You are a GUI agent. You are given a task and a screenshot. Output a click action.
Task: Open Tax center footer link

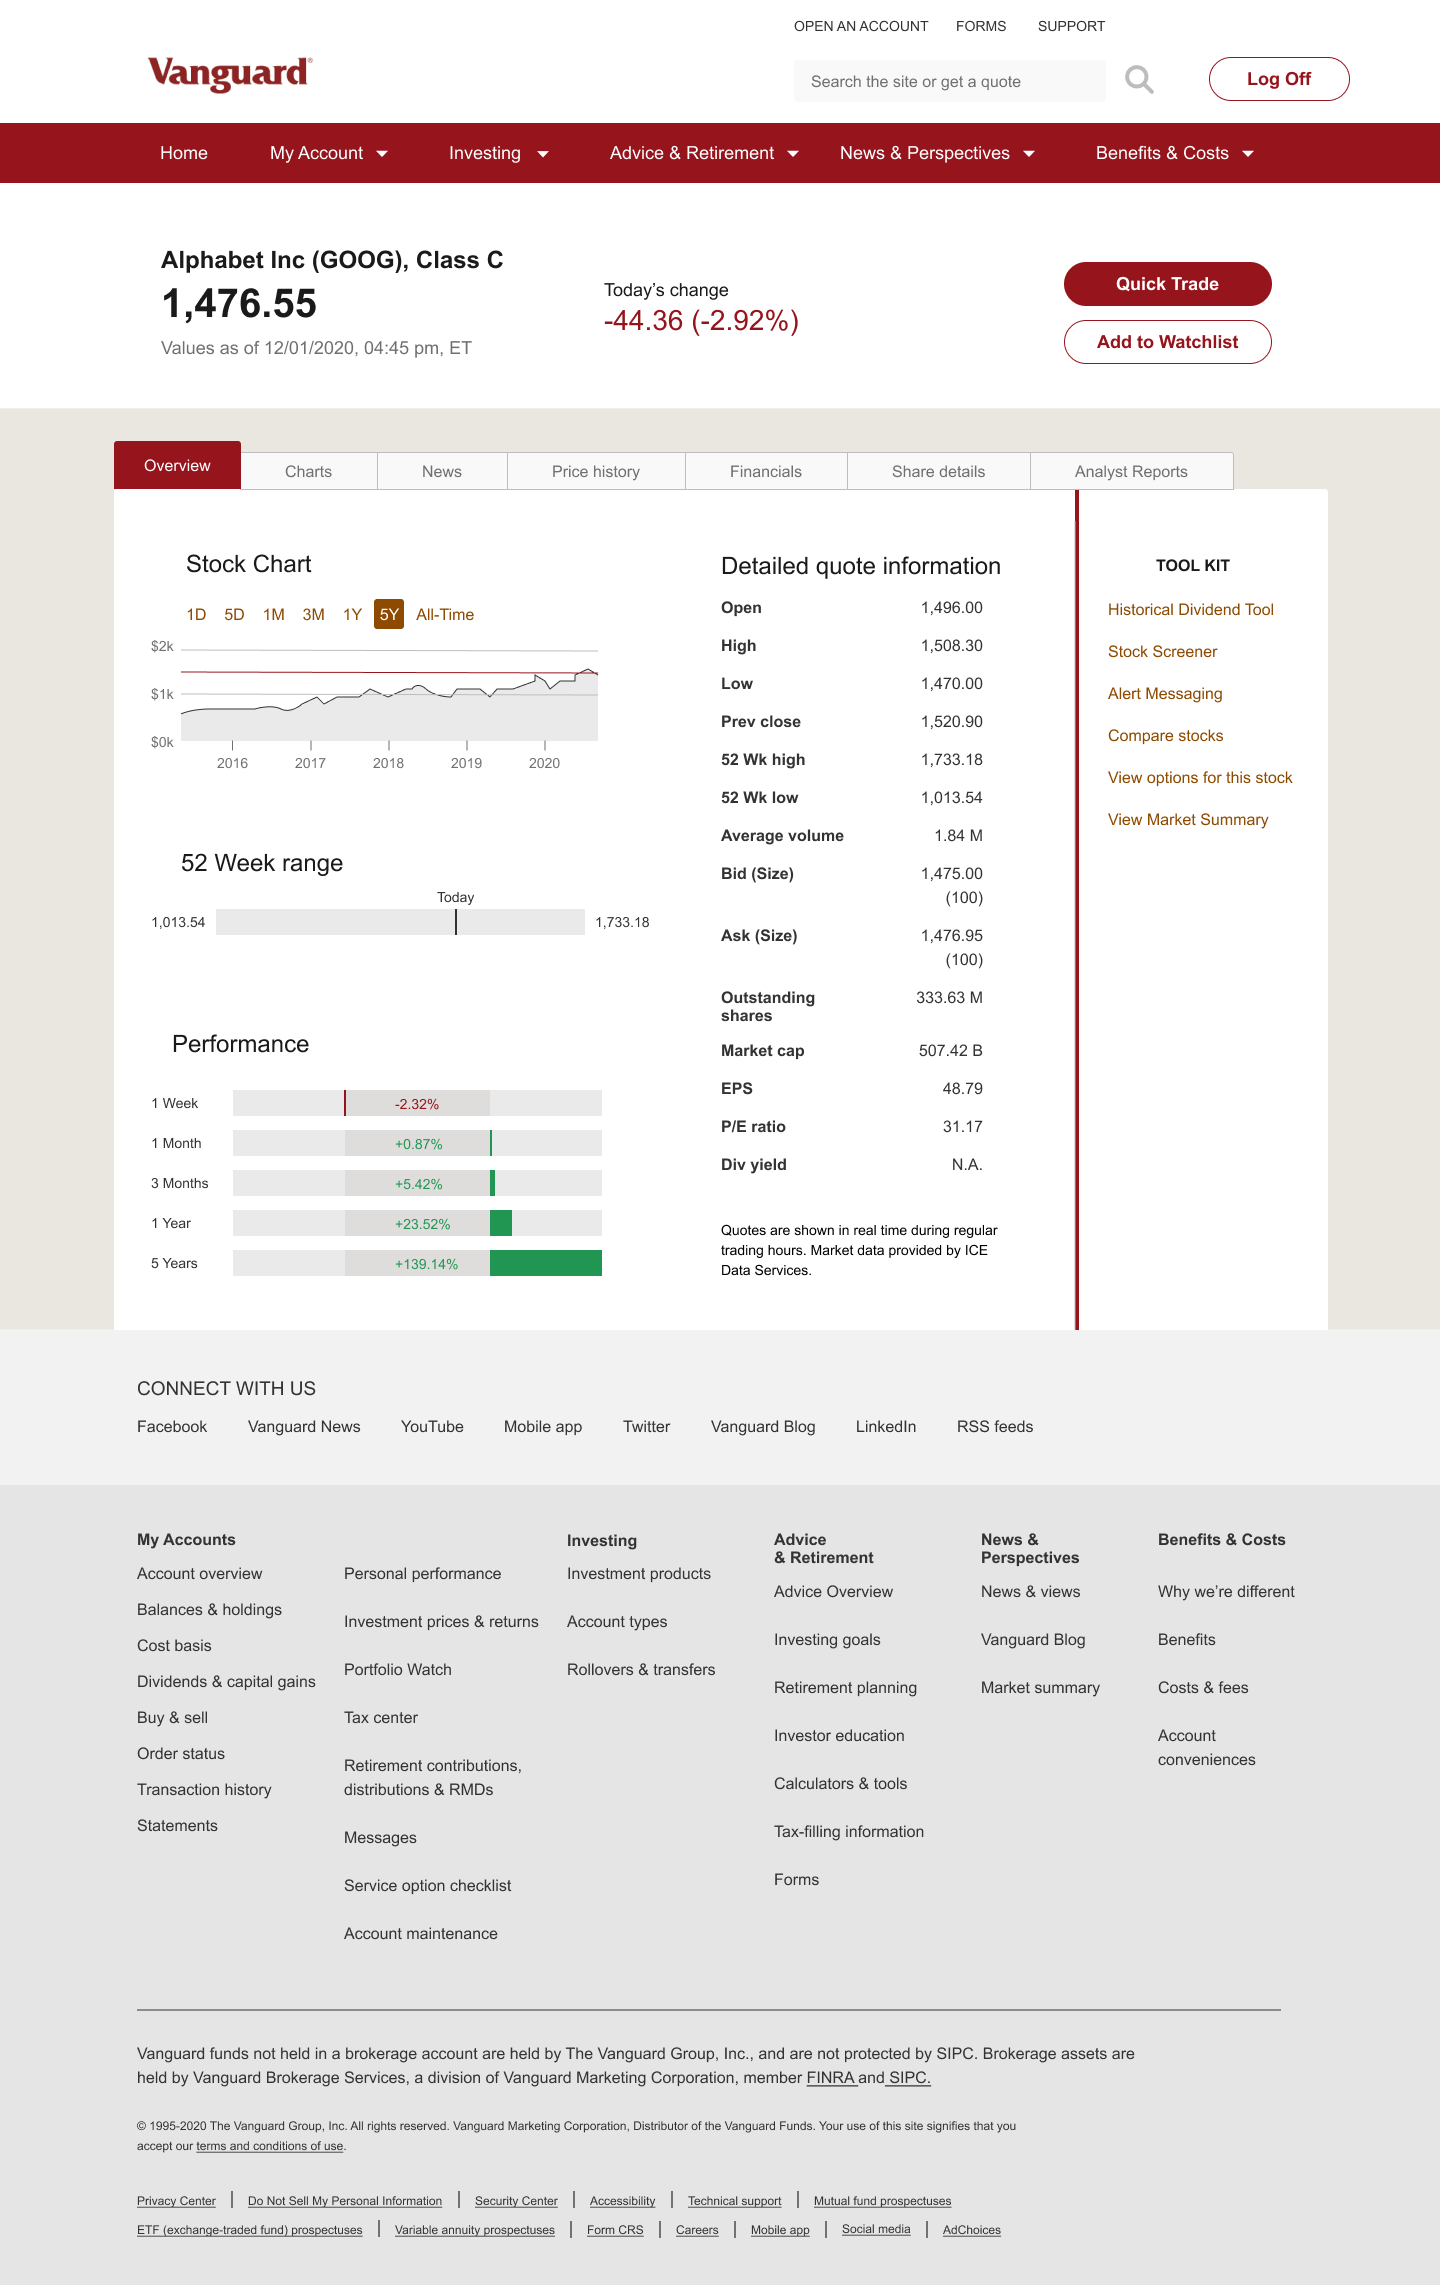[381, 1717]
